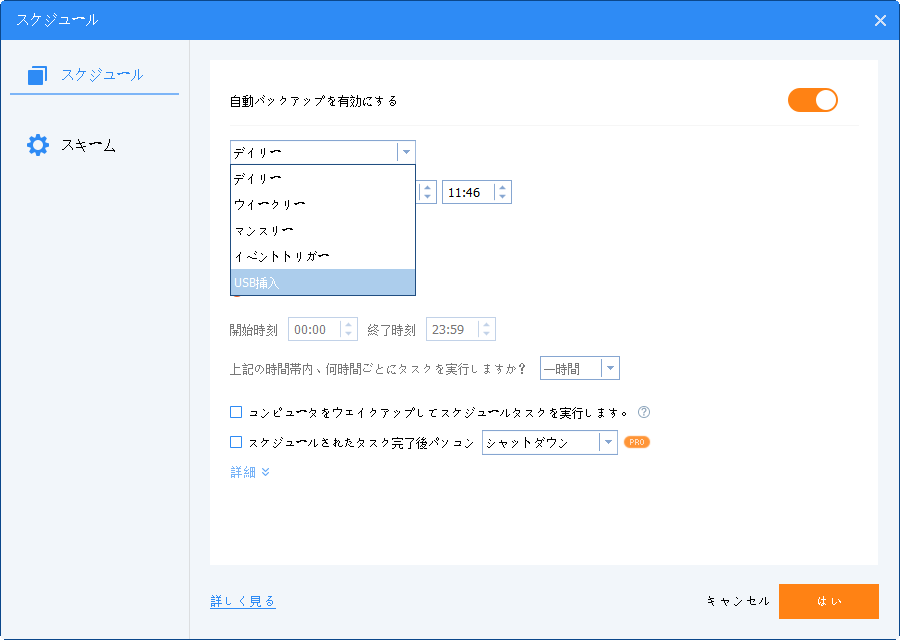
Task: Click the help question mark icon
Action: pyautogui.click(x=644, y=412)
